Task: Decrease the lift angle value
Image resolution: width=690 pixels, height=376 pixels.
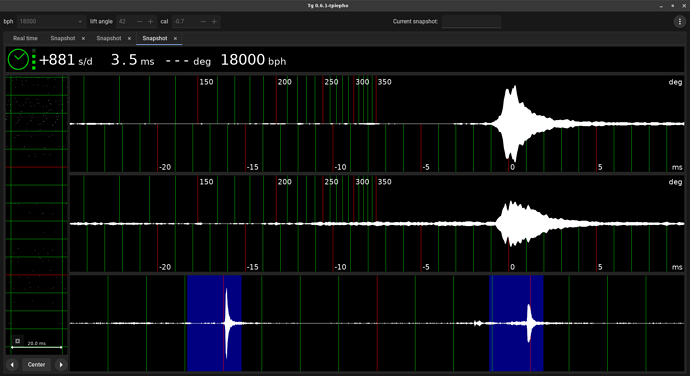Action: tap(139, 22)
